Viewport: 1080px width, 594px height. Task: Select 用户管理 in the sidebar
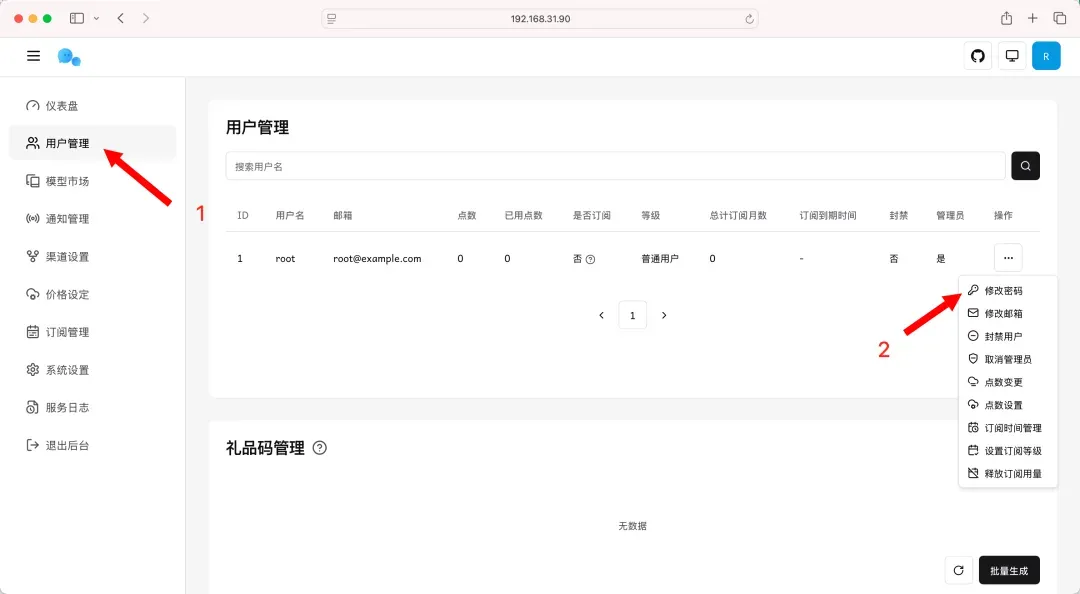pyautogui.click(x=92, y=143)
